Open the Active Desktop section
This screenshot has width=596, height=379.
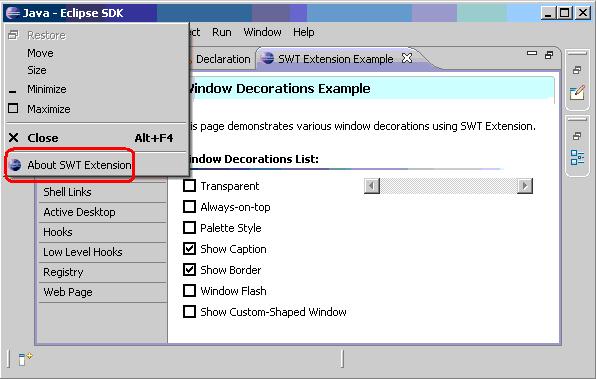click(103, 212)
